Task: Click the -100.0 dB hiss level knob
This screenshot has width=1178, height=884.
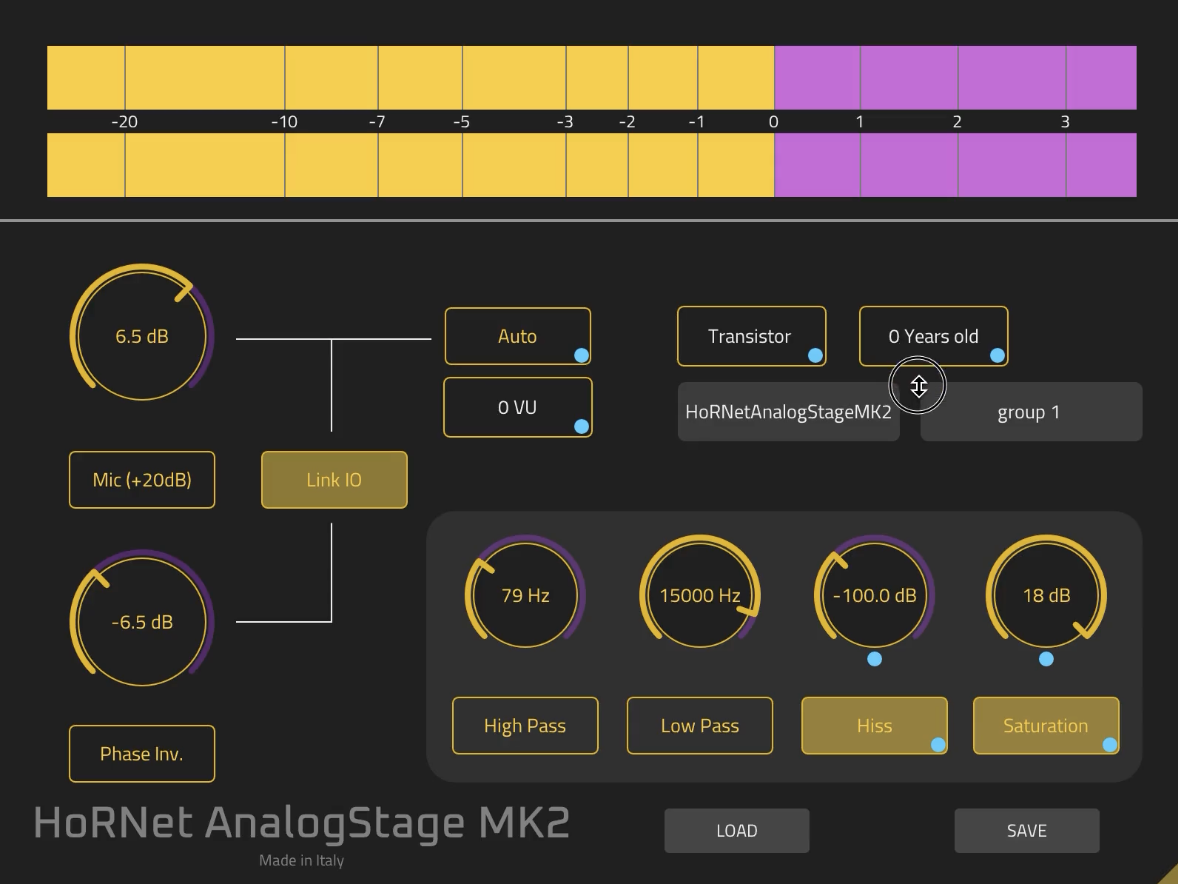Action: 874,591
